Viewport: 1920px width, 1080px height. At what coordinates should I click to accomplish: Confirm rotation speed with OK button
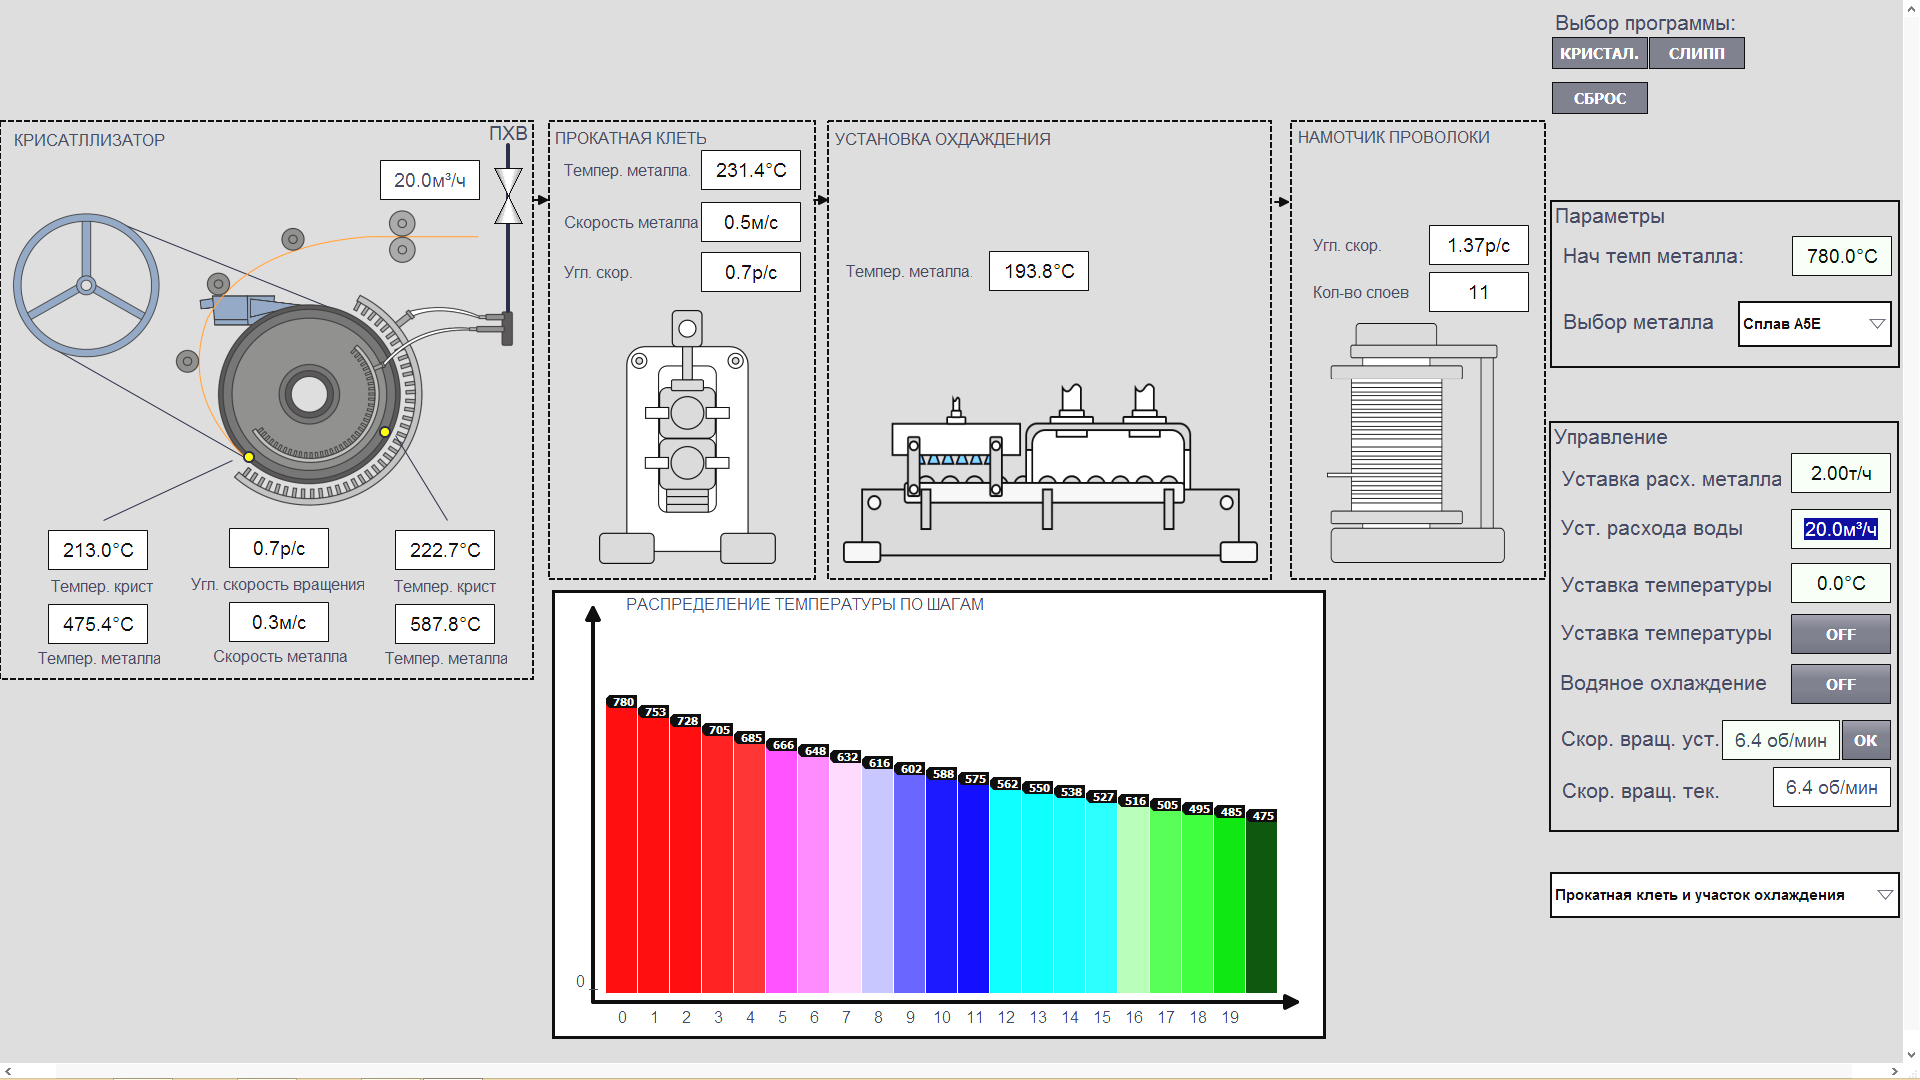click(1865, 741)
